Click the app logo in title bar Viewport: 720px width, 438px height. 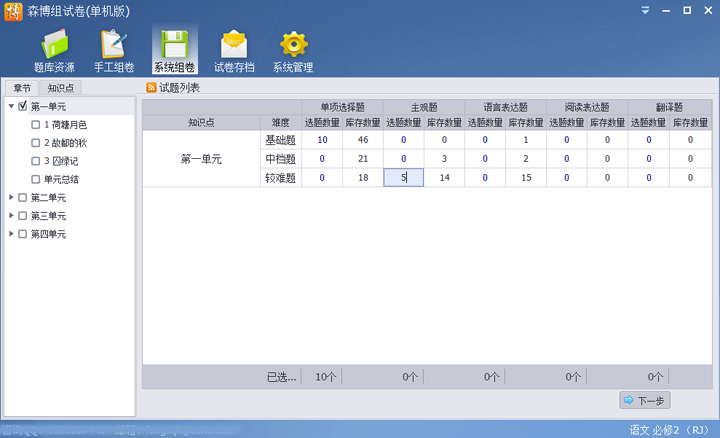click(x=14, y=11)
